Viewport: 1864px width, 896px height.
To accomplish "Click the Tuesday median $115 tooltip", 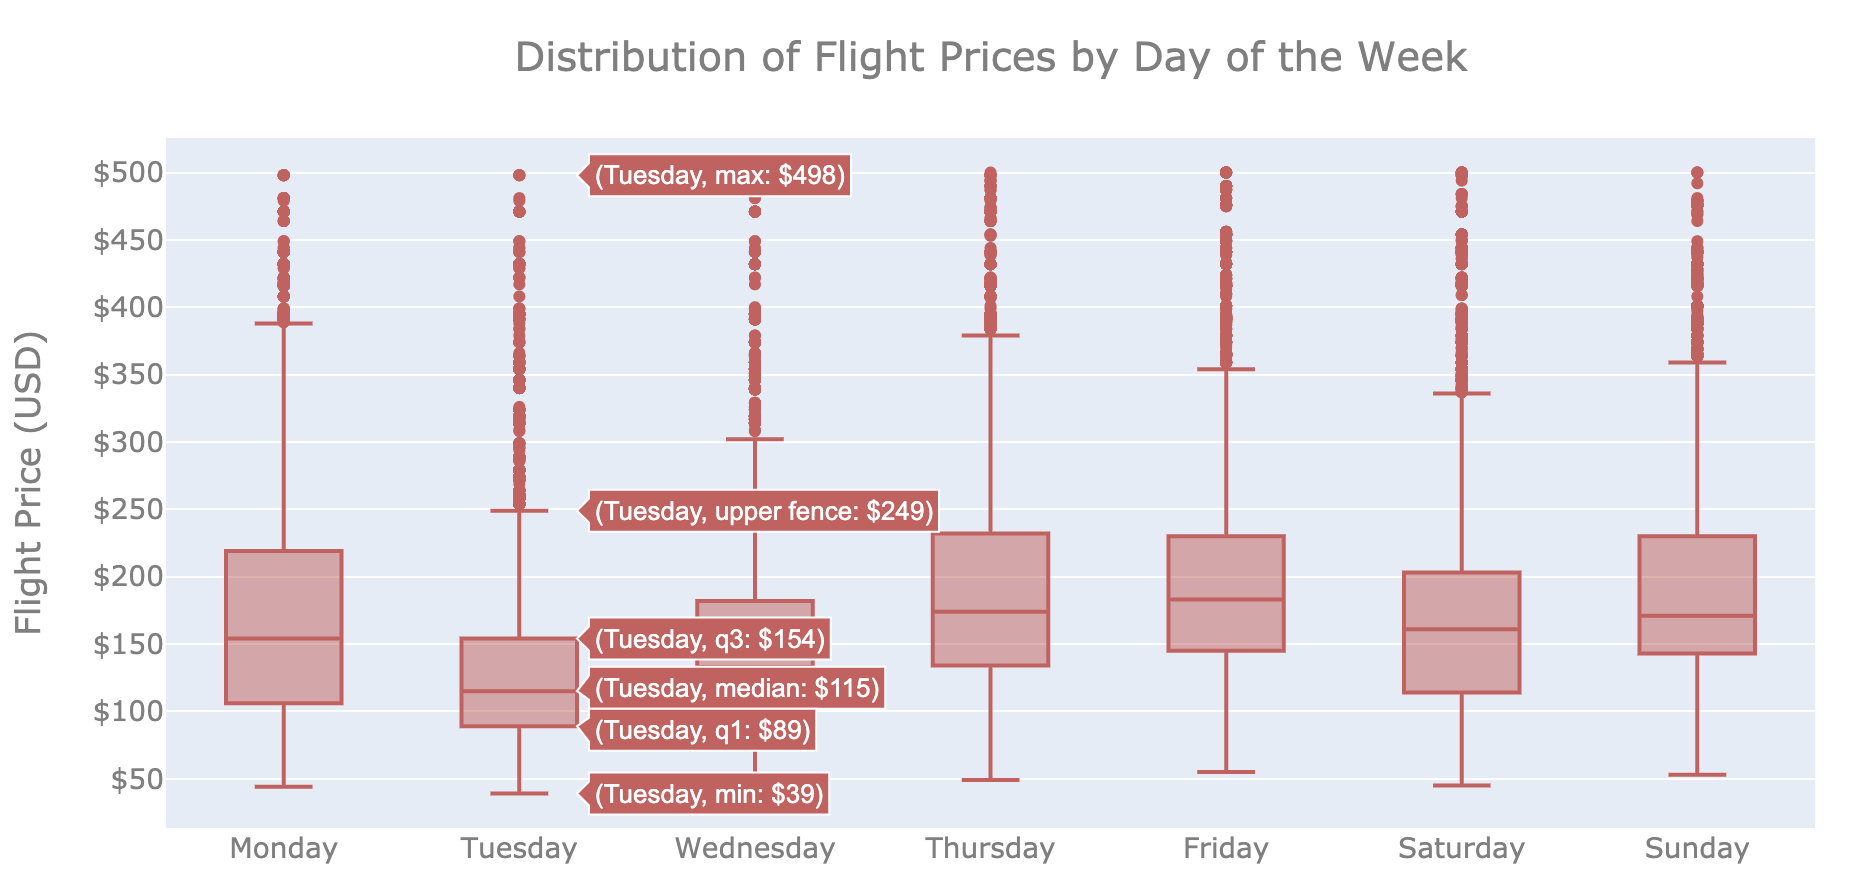I will coord(736,689).
